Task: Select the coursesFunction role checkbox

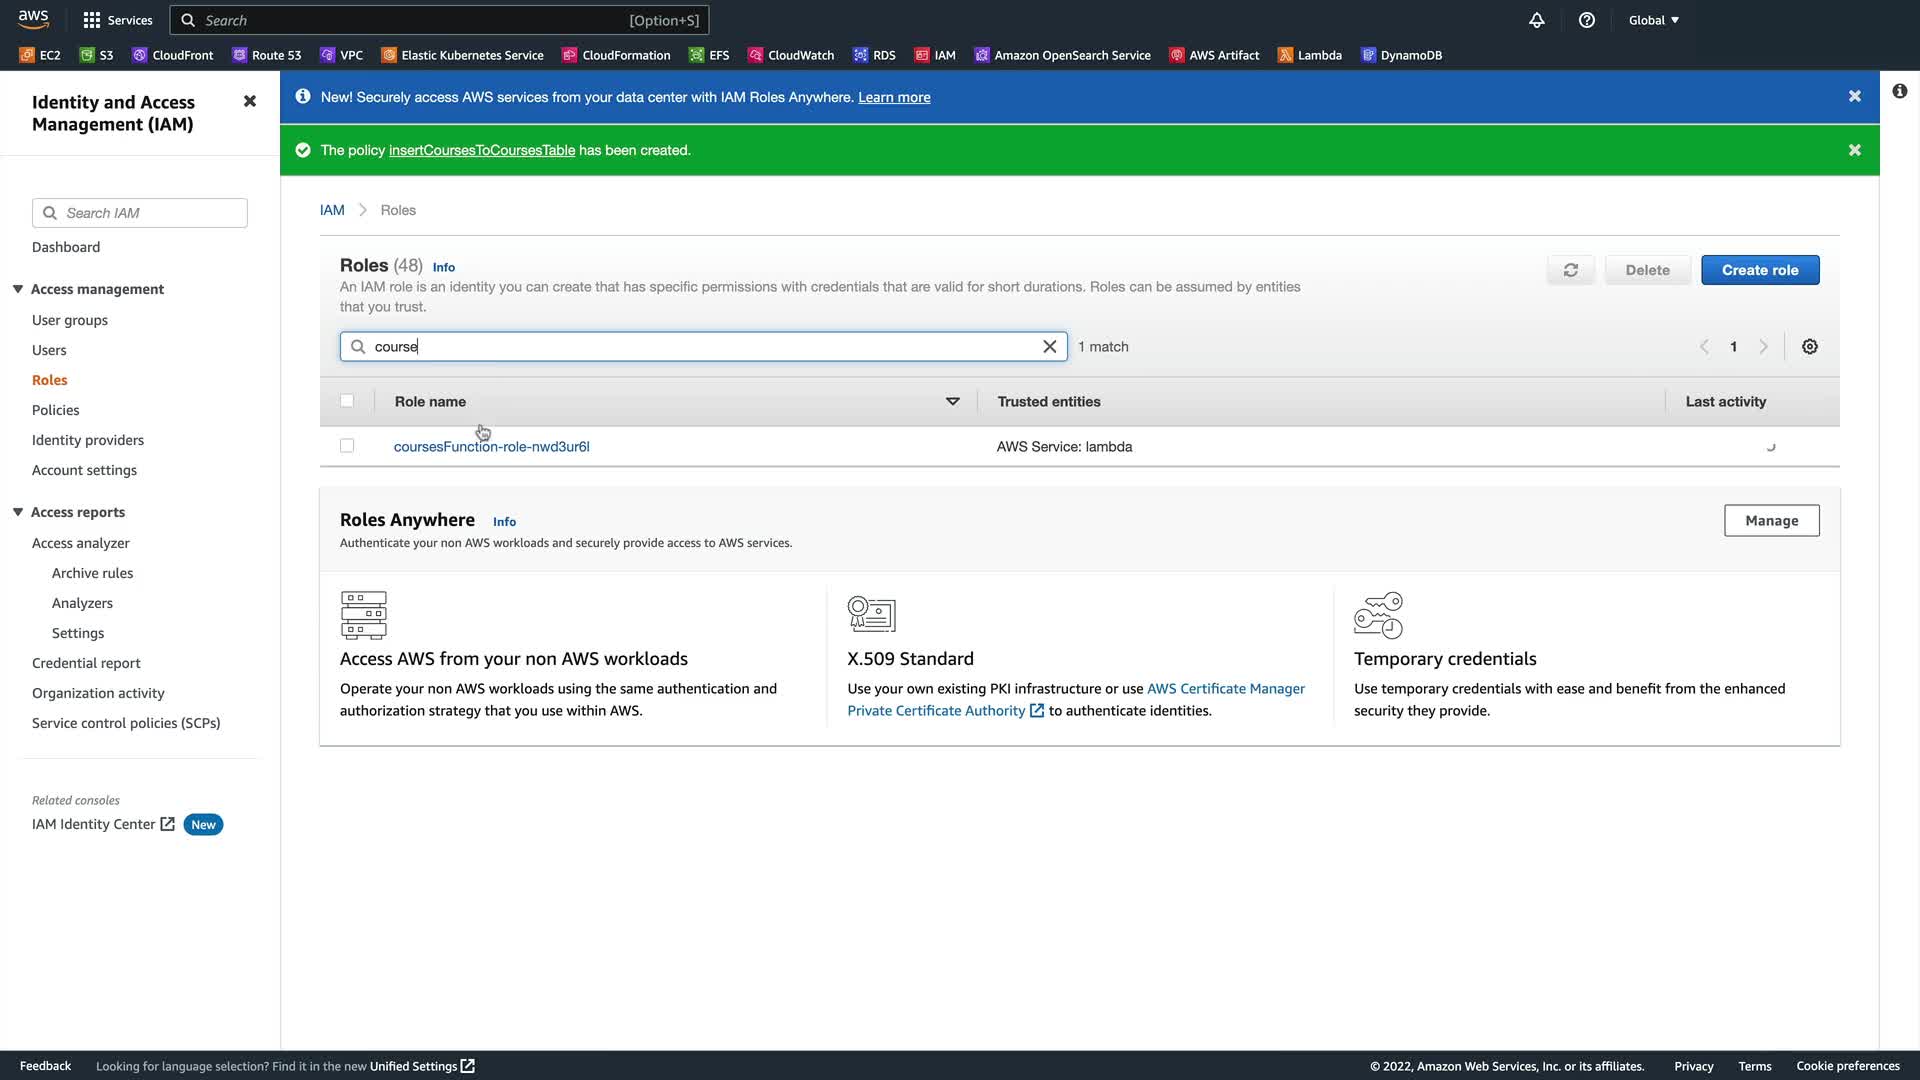Action: pos(347,446)
